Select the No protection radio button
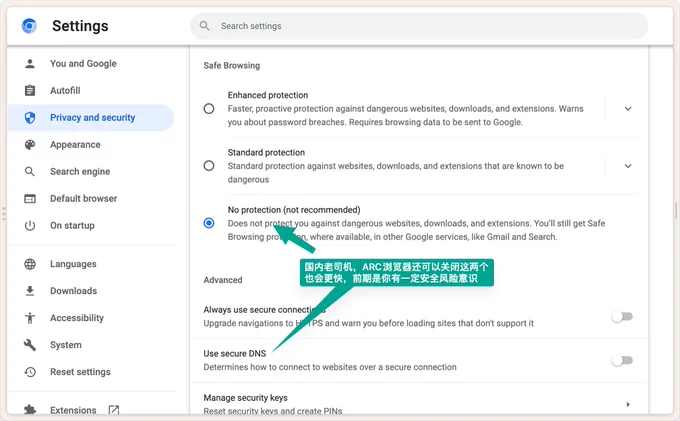680x421 pixels. coord(209,223)
